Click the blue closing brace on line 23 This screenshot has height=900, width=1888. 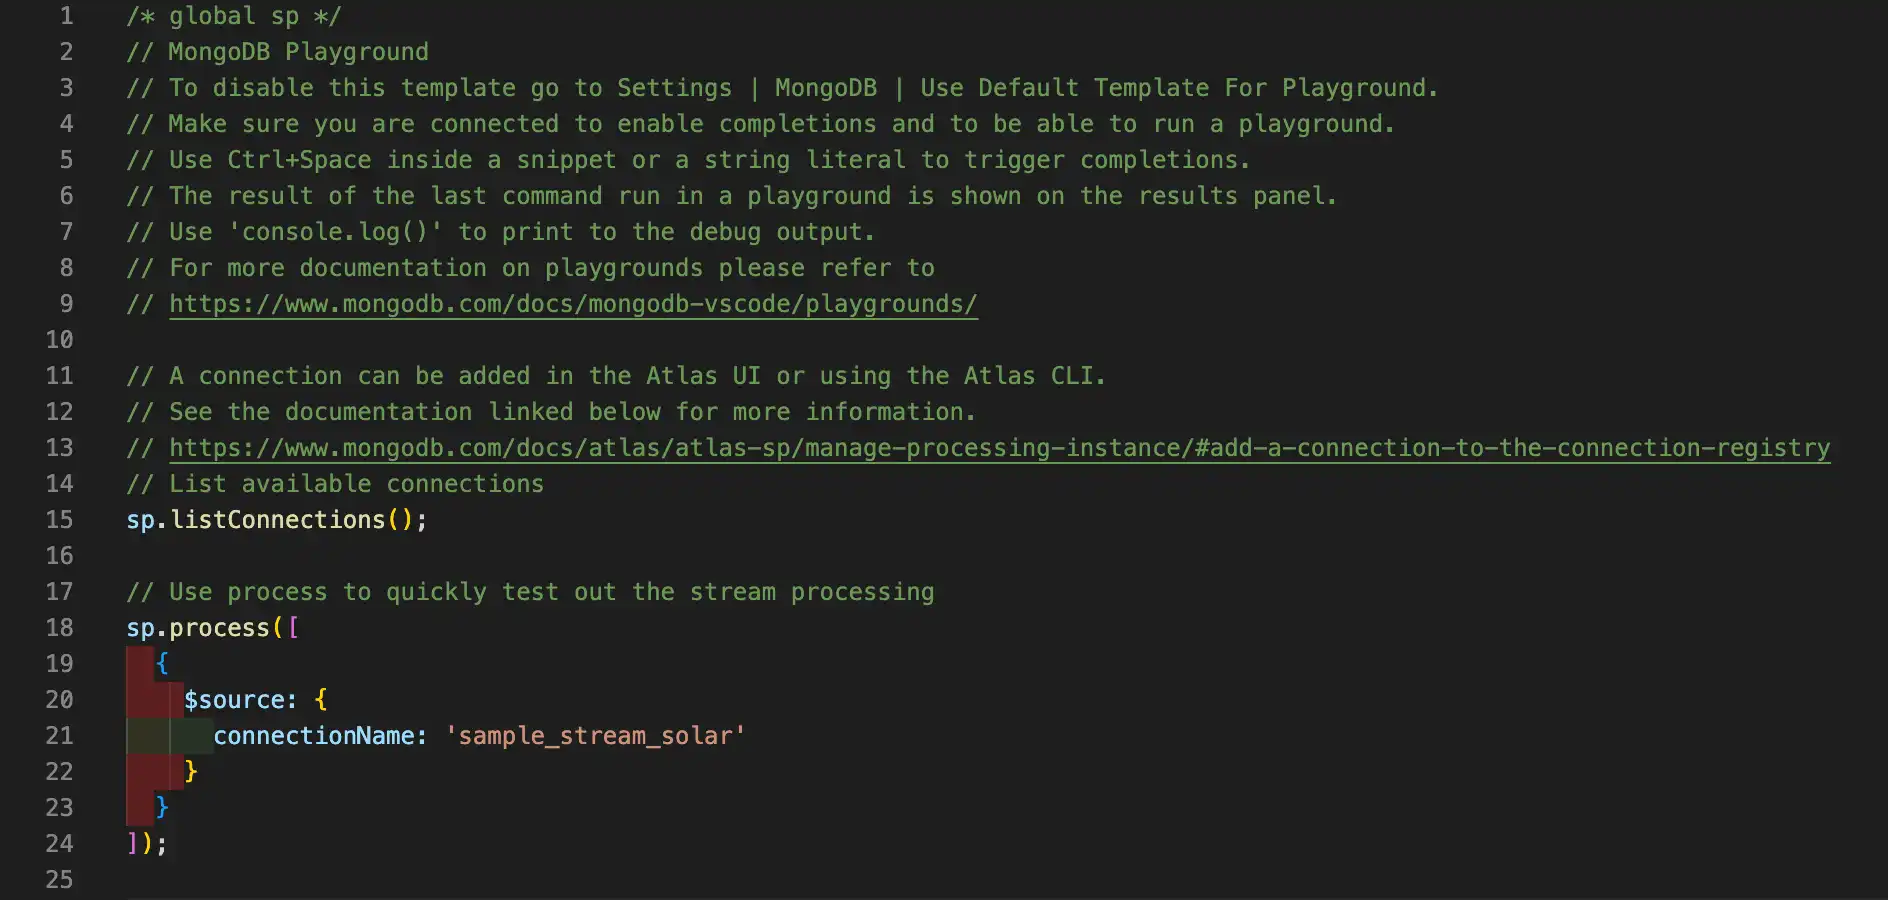point(162,808)
